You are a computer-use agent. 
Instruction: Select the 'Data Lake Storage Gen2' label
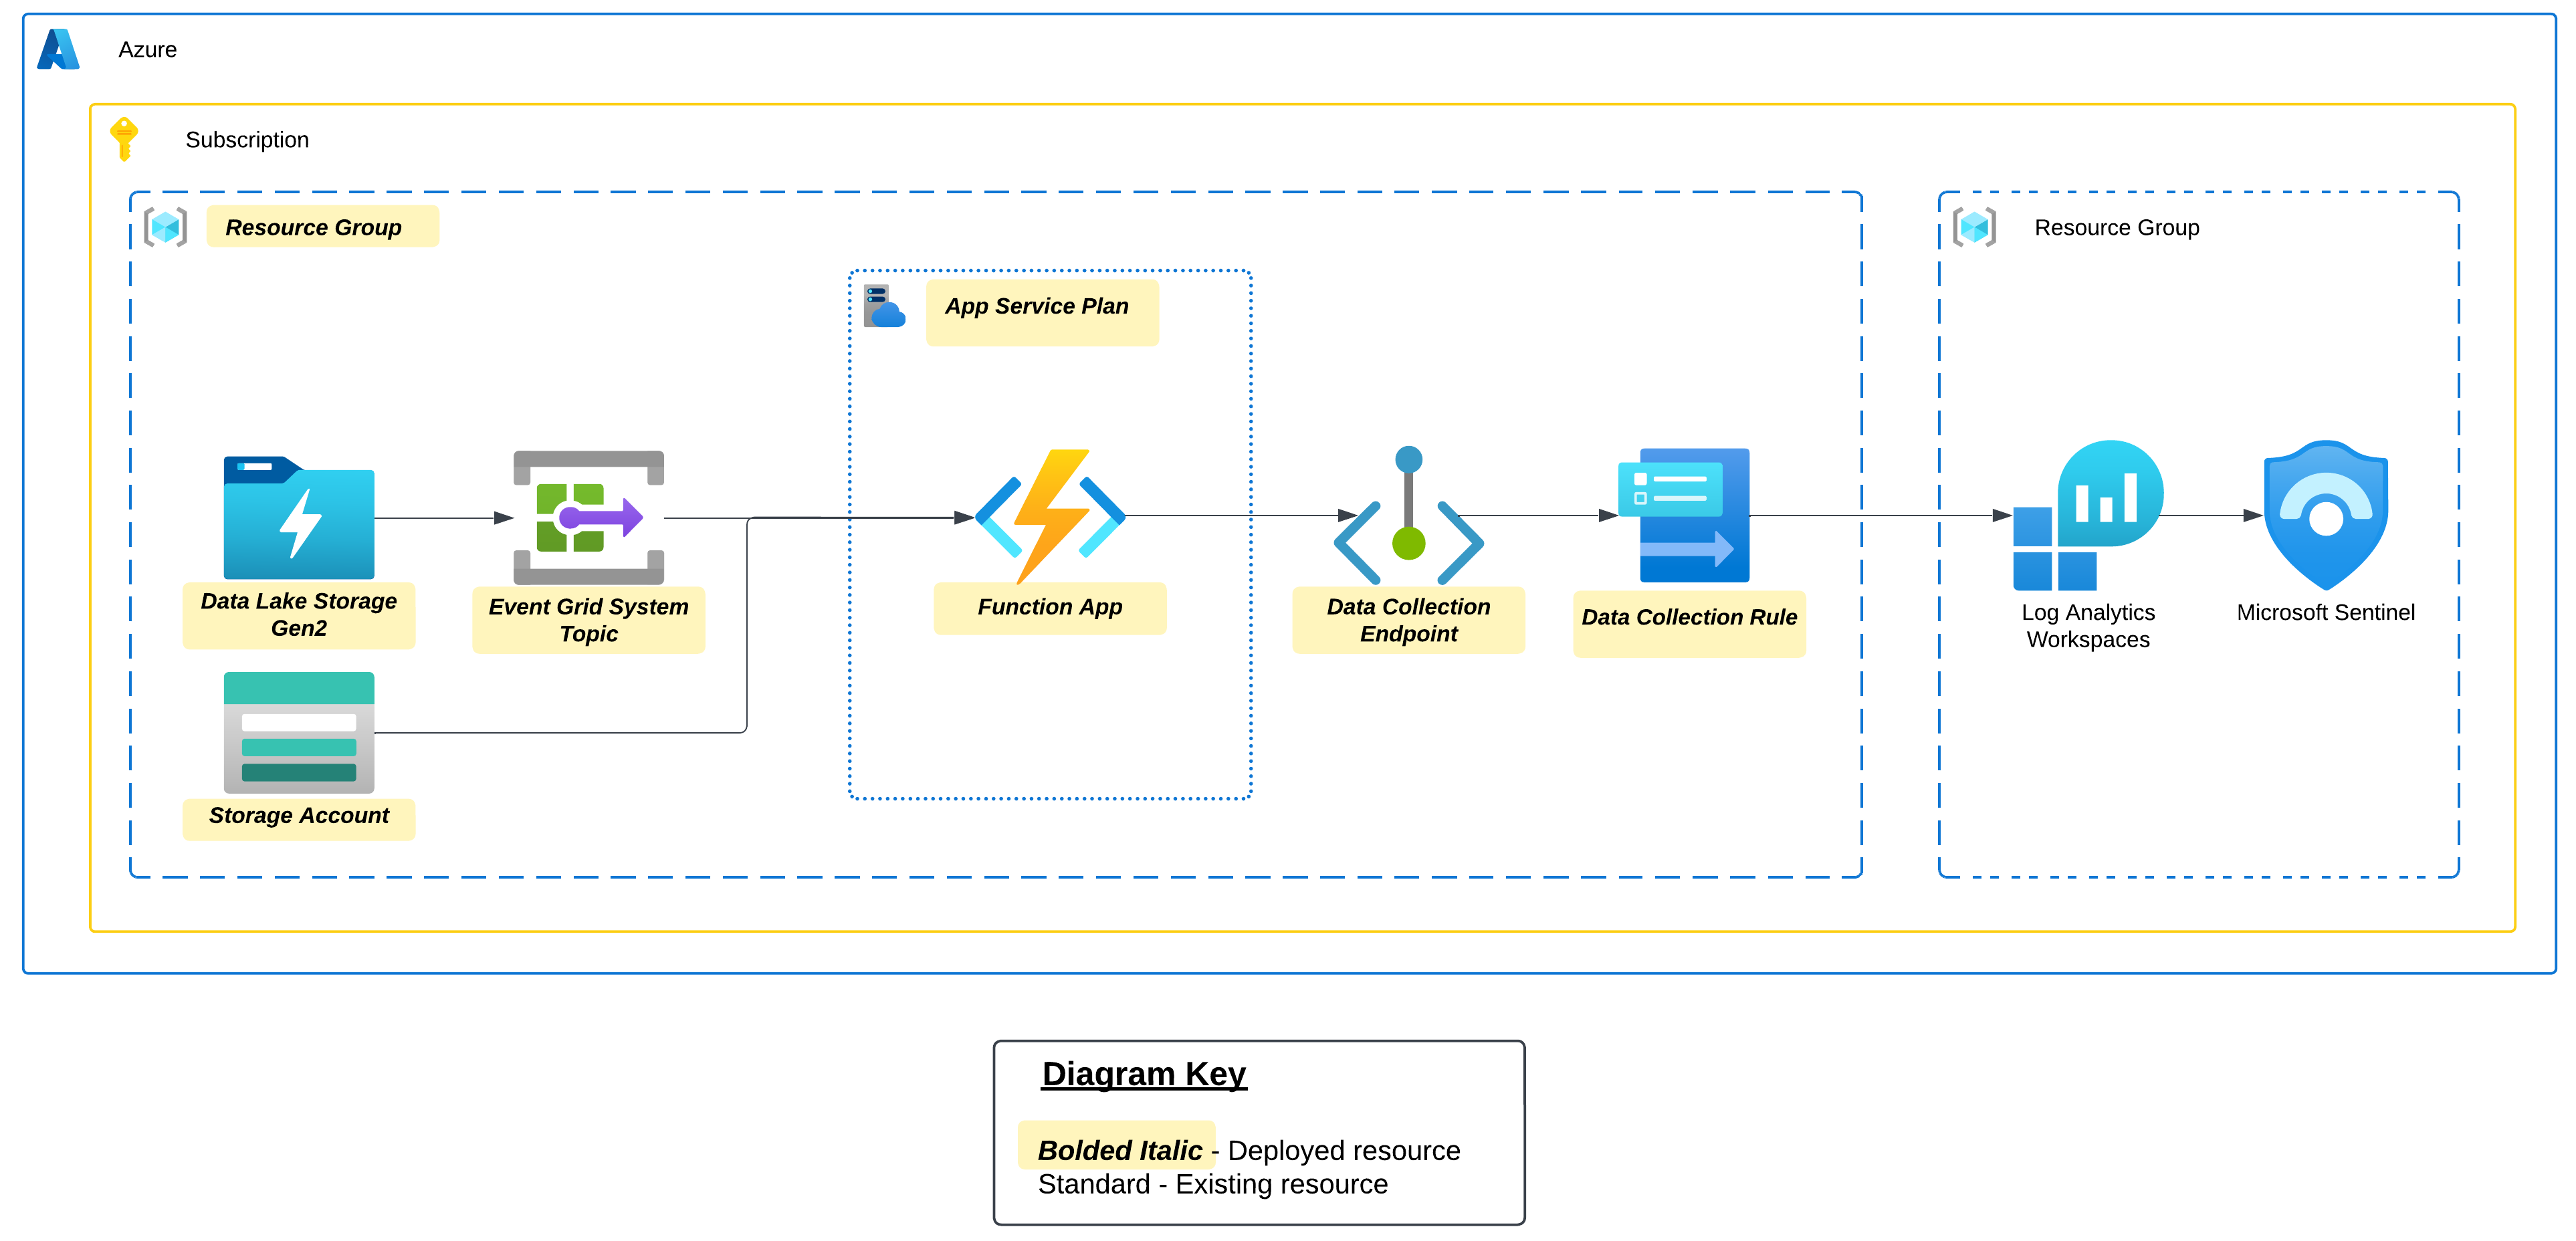[x=299, y=614]
